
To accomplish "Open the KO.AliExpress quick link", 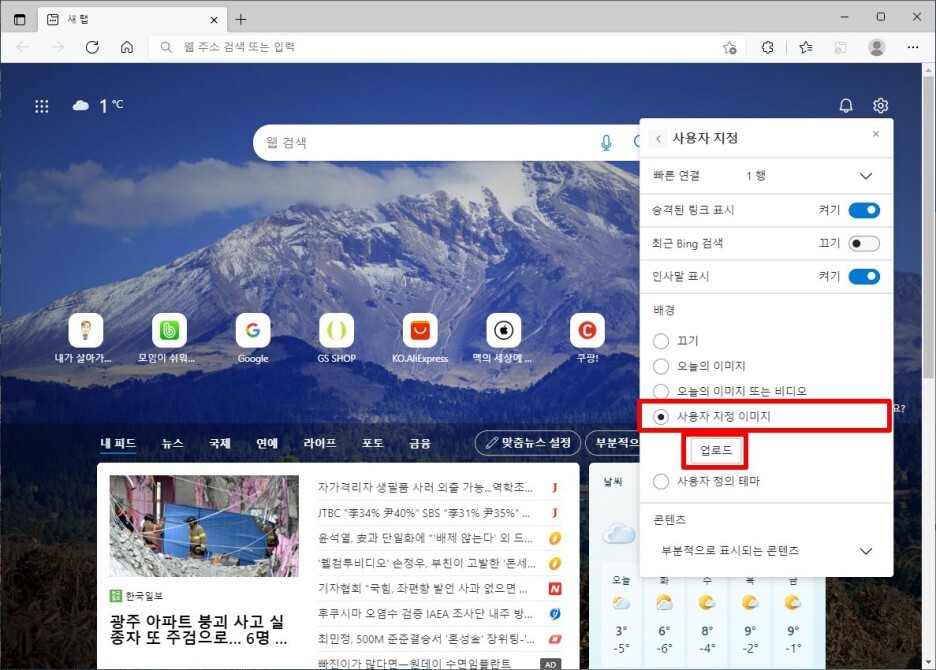I will (x=420, y=338).
